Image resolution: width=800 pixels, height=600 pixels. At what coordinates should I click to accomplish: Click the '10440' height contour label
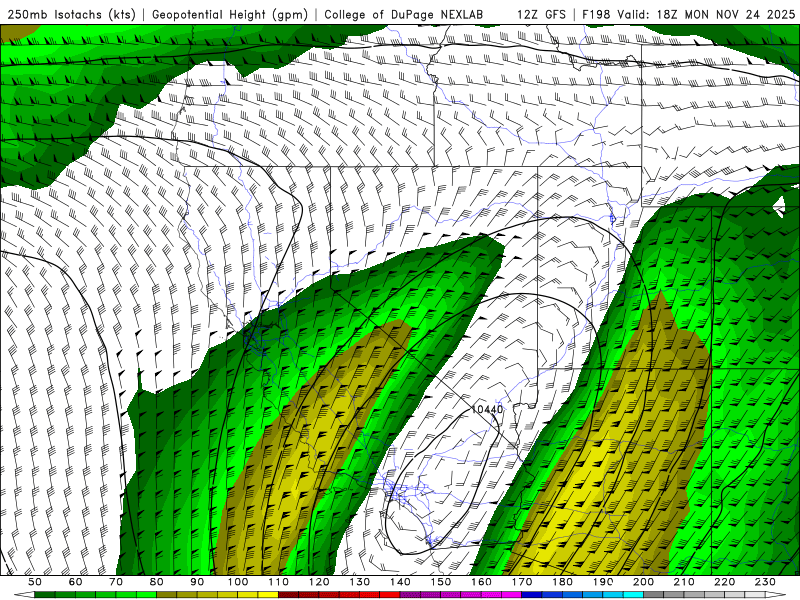coord(487,409)
